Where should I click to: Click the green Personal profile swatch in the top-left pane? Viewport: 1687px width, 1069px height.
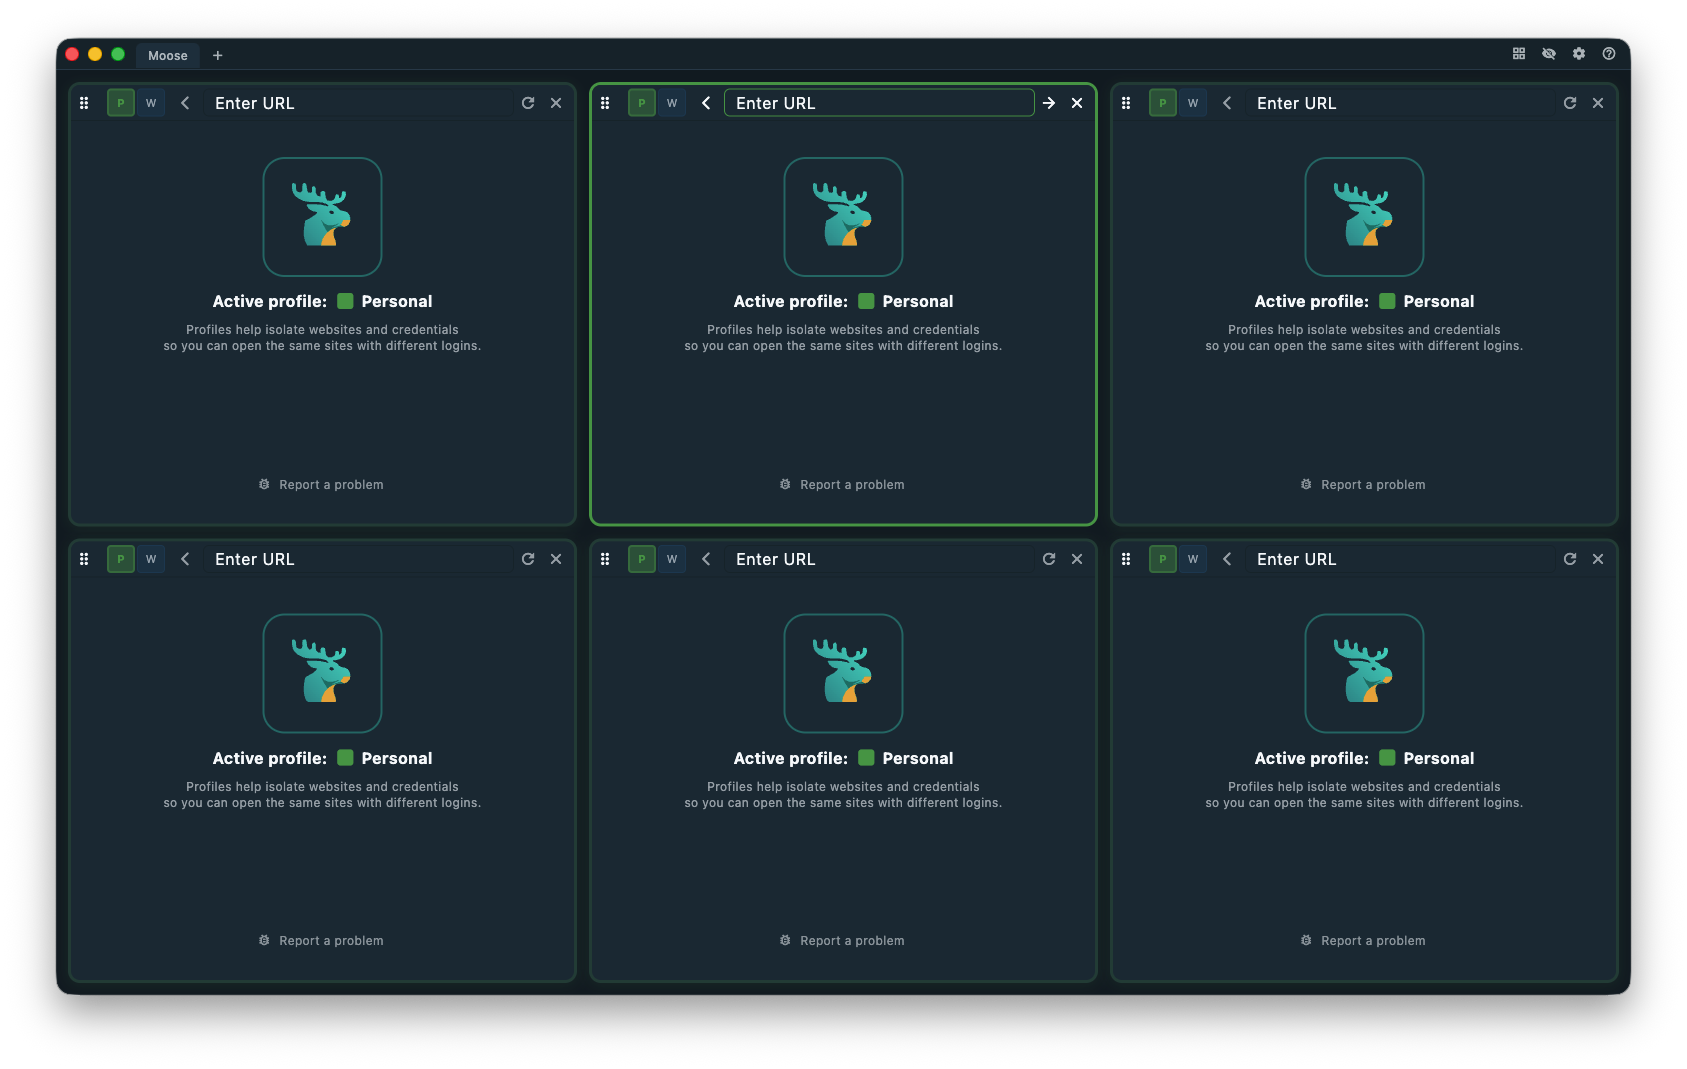point(344,300)
